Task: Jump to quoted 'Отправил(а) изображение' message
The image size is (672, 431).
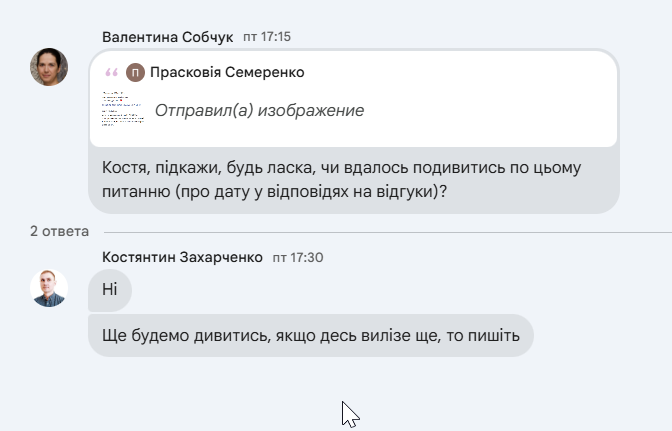Action: click(259, 111)
